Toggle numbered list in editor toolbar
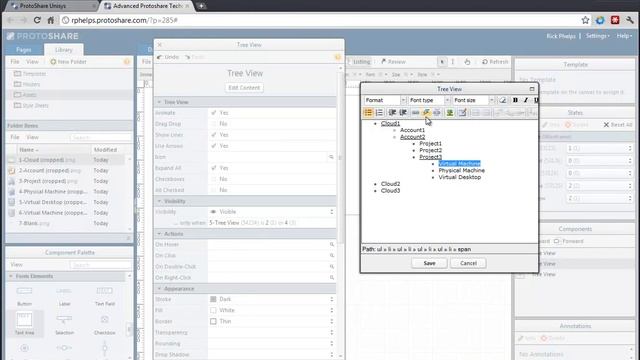Image resolution: width=640 pixels, height=360 pixels. (x=379, y=112)
